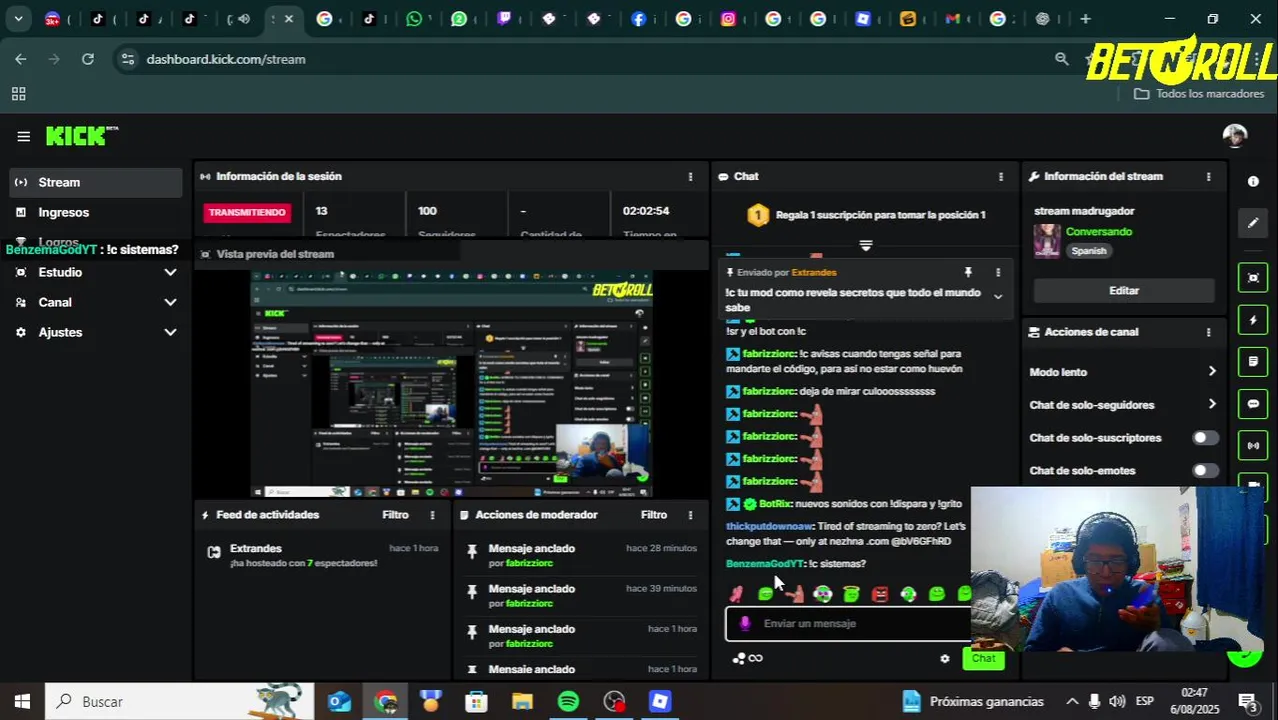Click the Enviar un mensaje input field
The width and height of the screenshot is (1278, 720).
[847, 623]
